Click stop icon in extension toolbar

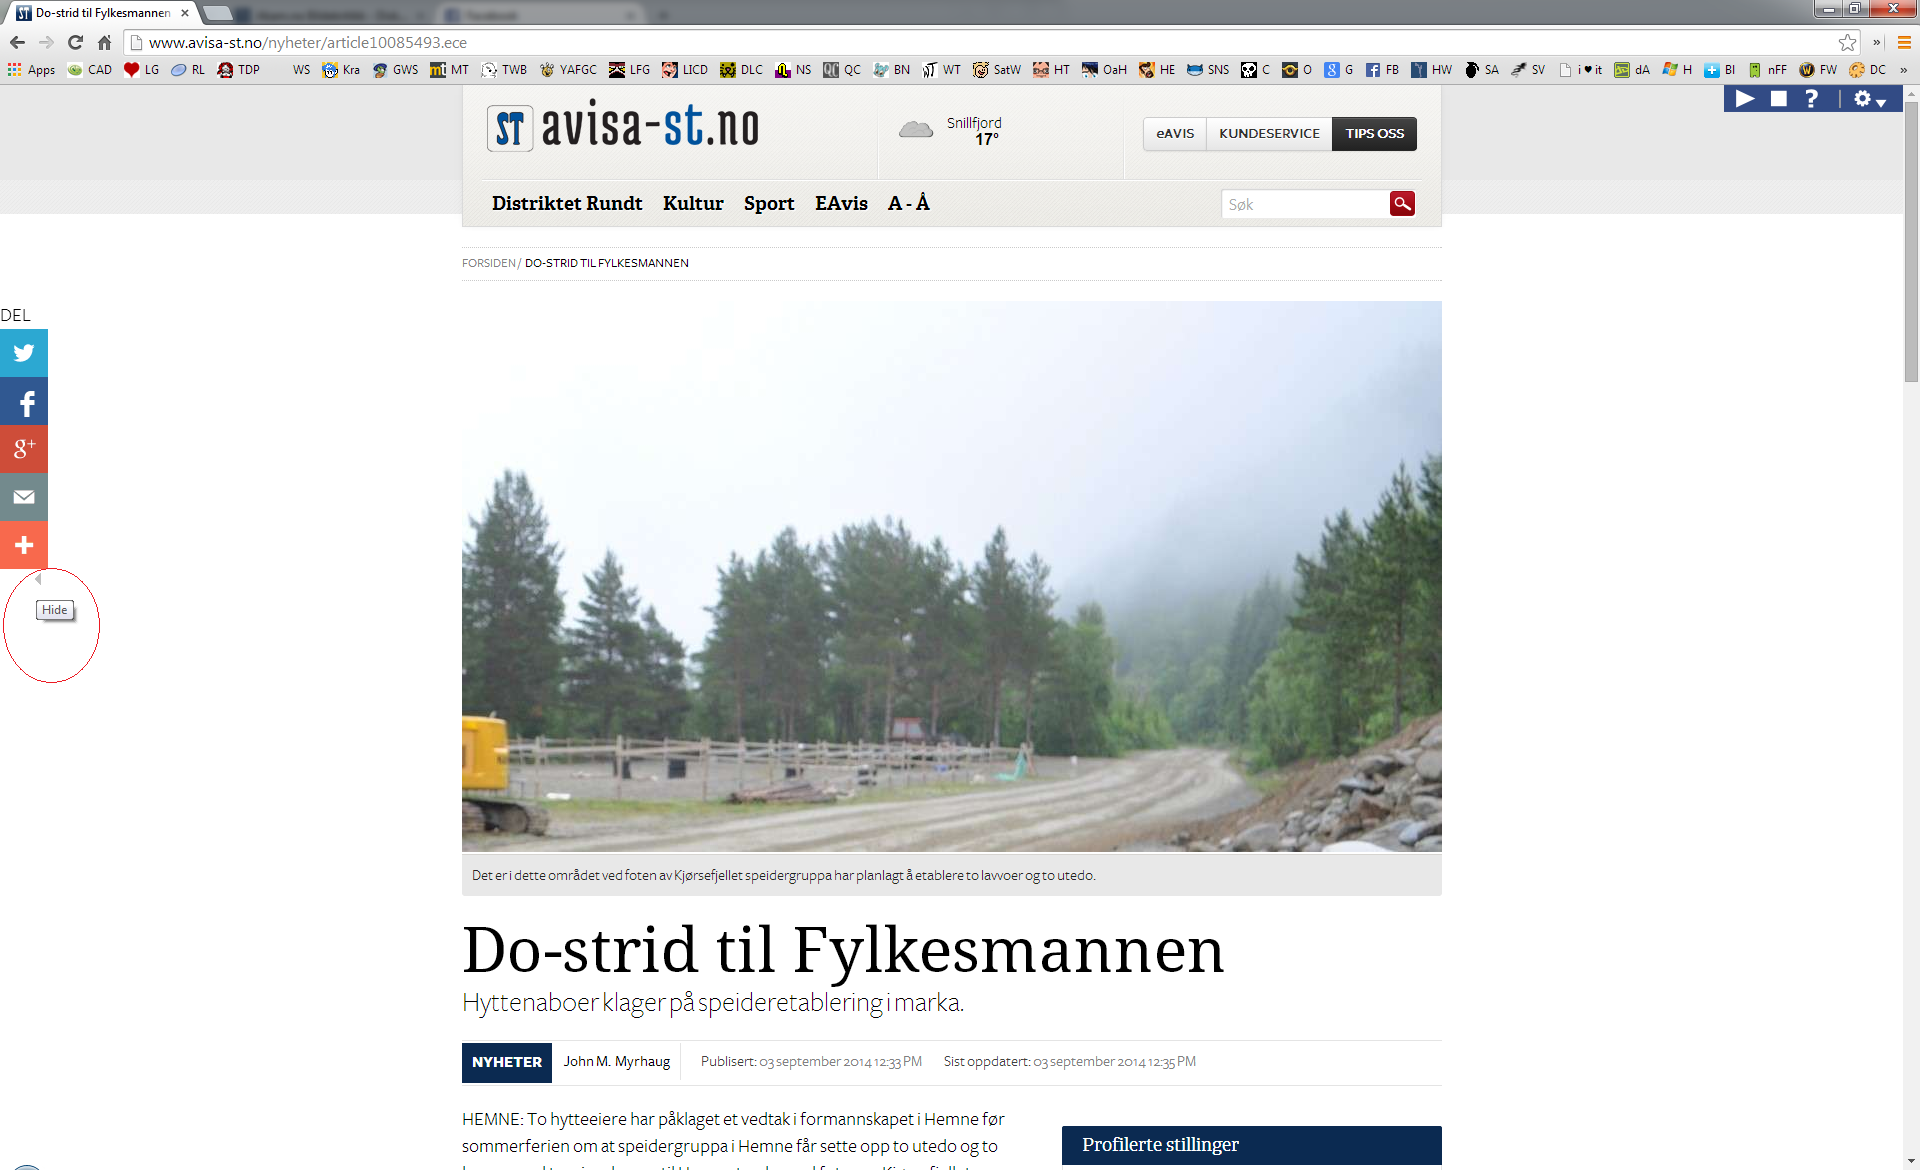pos(1778,98)
